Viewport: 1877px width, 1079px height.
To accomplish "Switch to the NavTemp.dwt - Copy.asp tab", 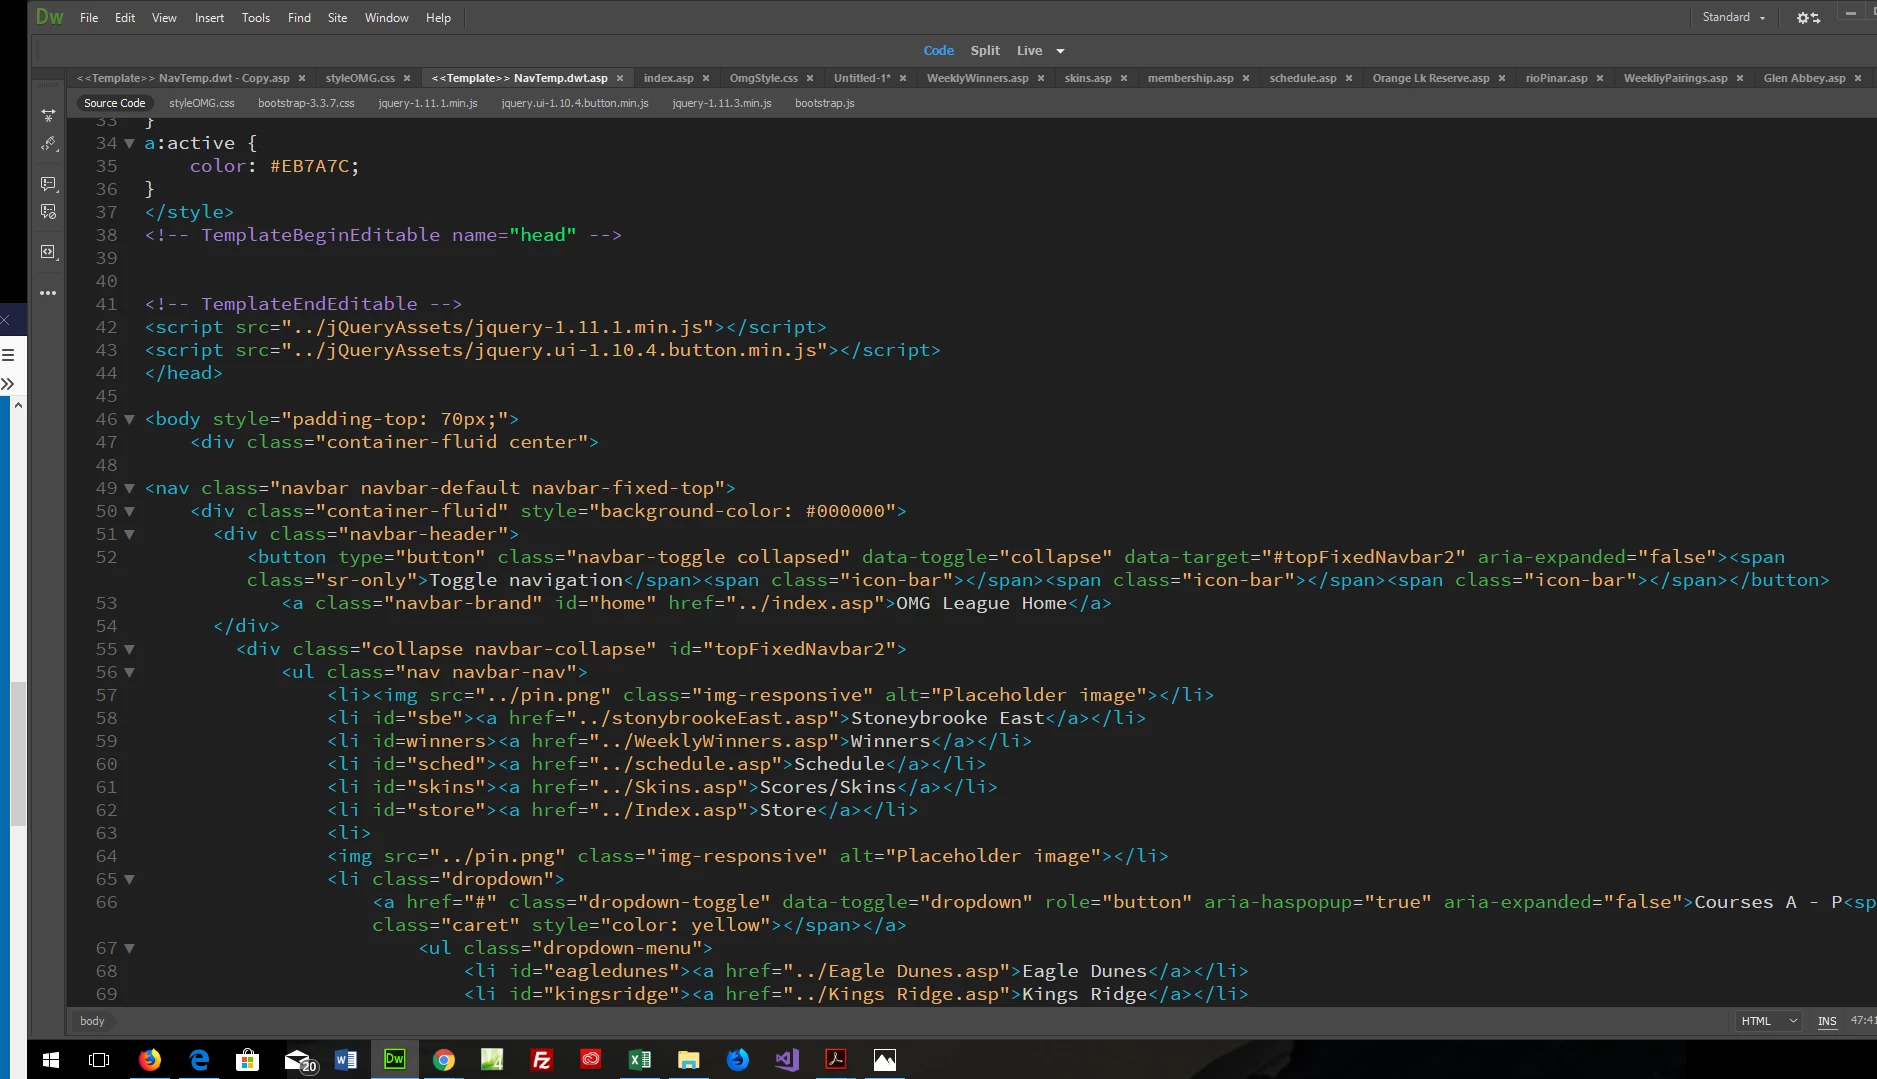I will point(183,78).
